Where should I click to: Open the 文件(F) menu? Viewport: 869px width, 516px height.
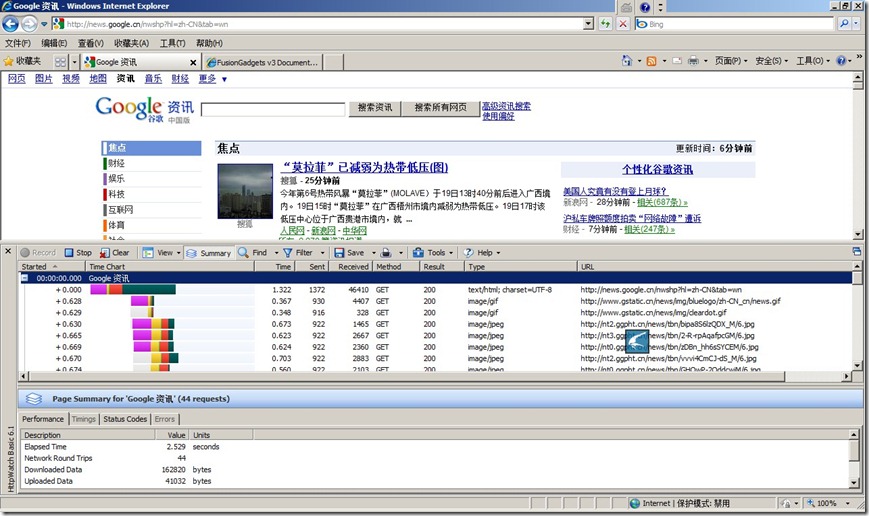coord(18,43)
